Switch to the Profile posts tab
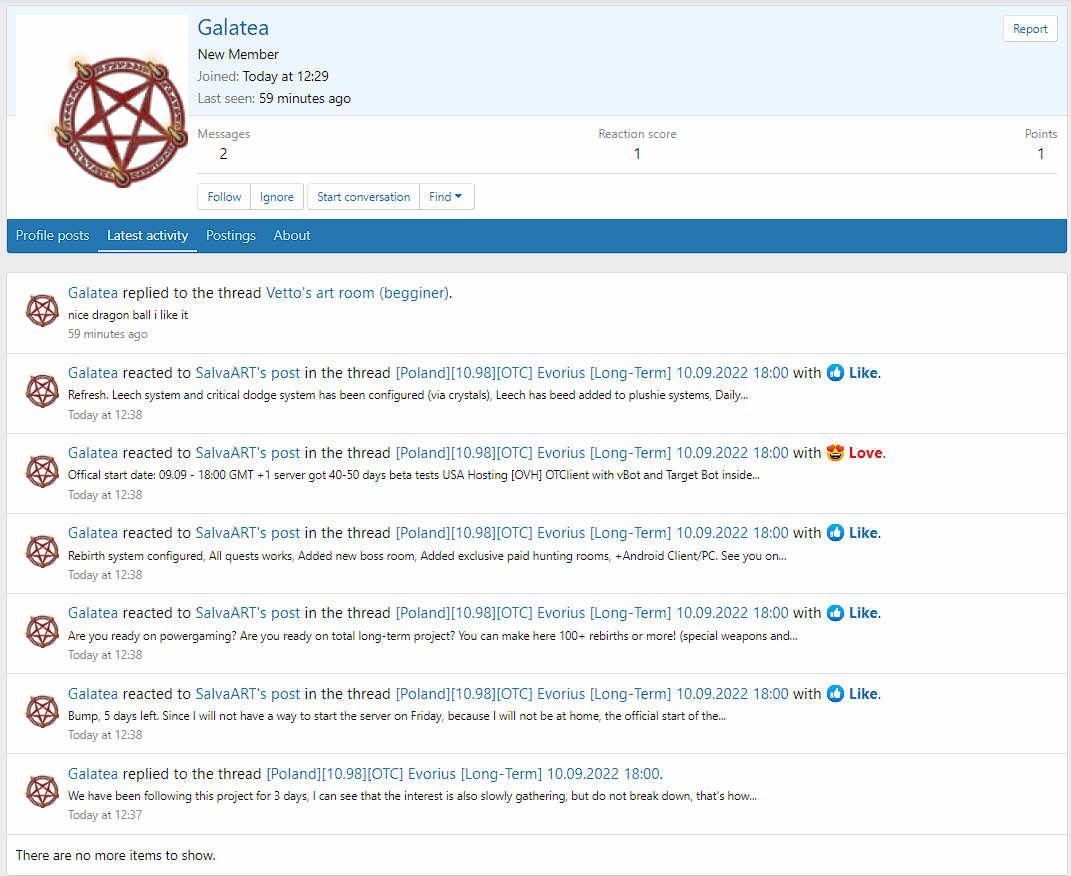The width and height of the screenshot is (1071, 876). coord(53,236)
